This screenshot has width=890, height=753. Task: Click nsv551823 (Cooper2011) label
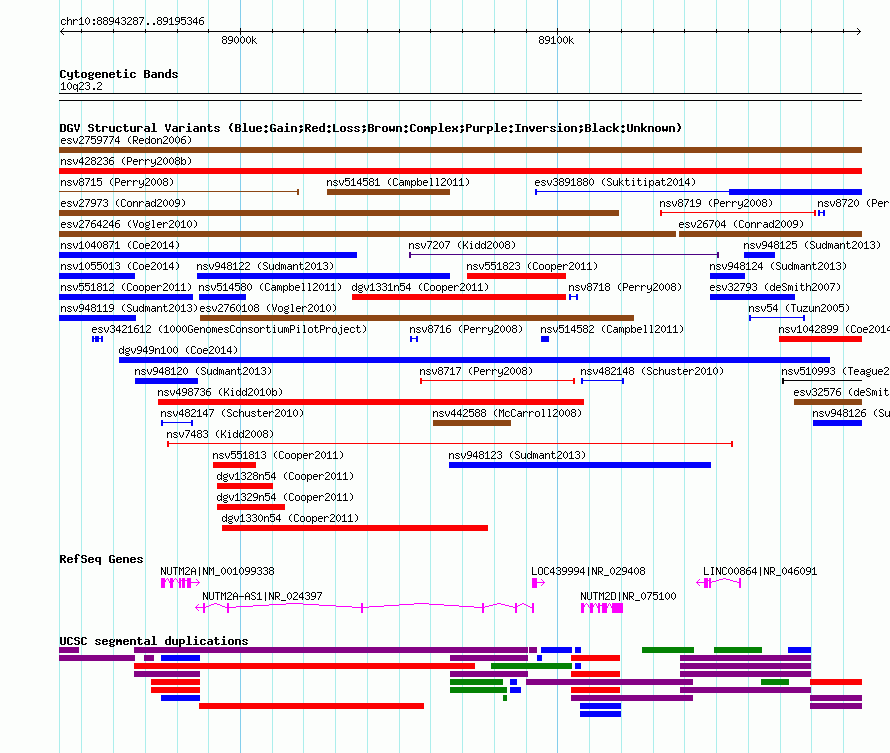click(532, 266)
